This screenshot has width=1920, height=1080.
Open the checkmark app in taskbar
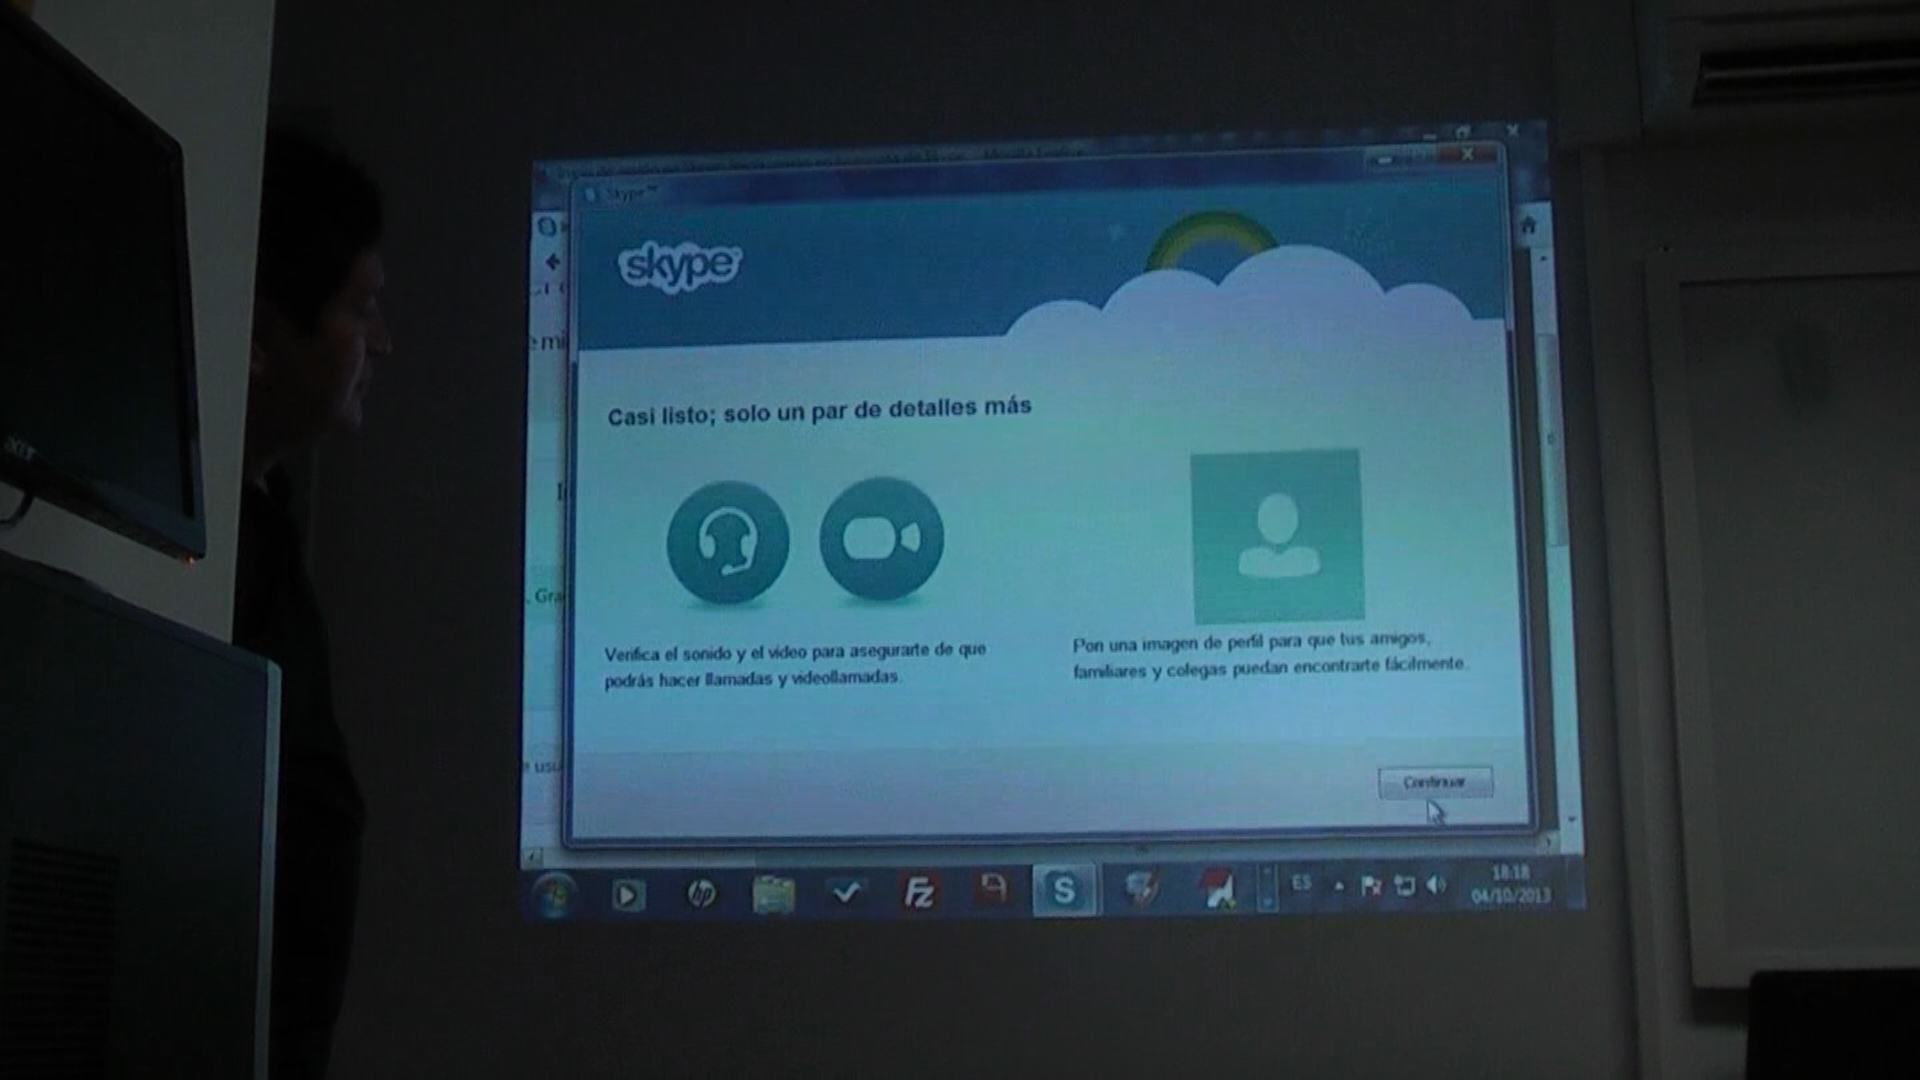pos(846,892)
